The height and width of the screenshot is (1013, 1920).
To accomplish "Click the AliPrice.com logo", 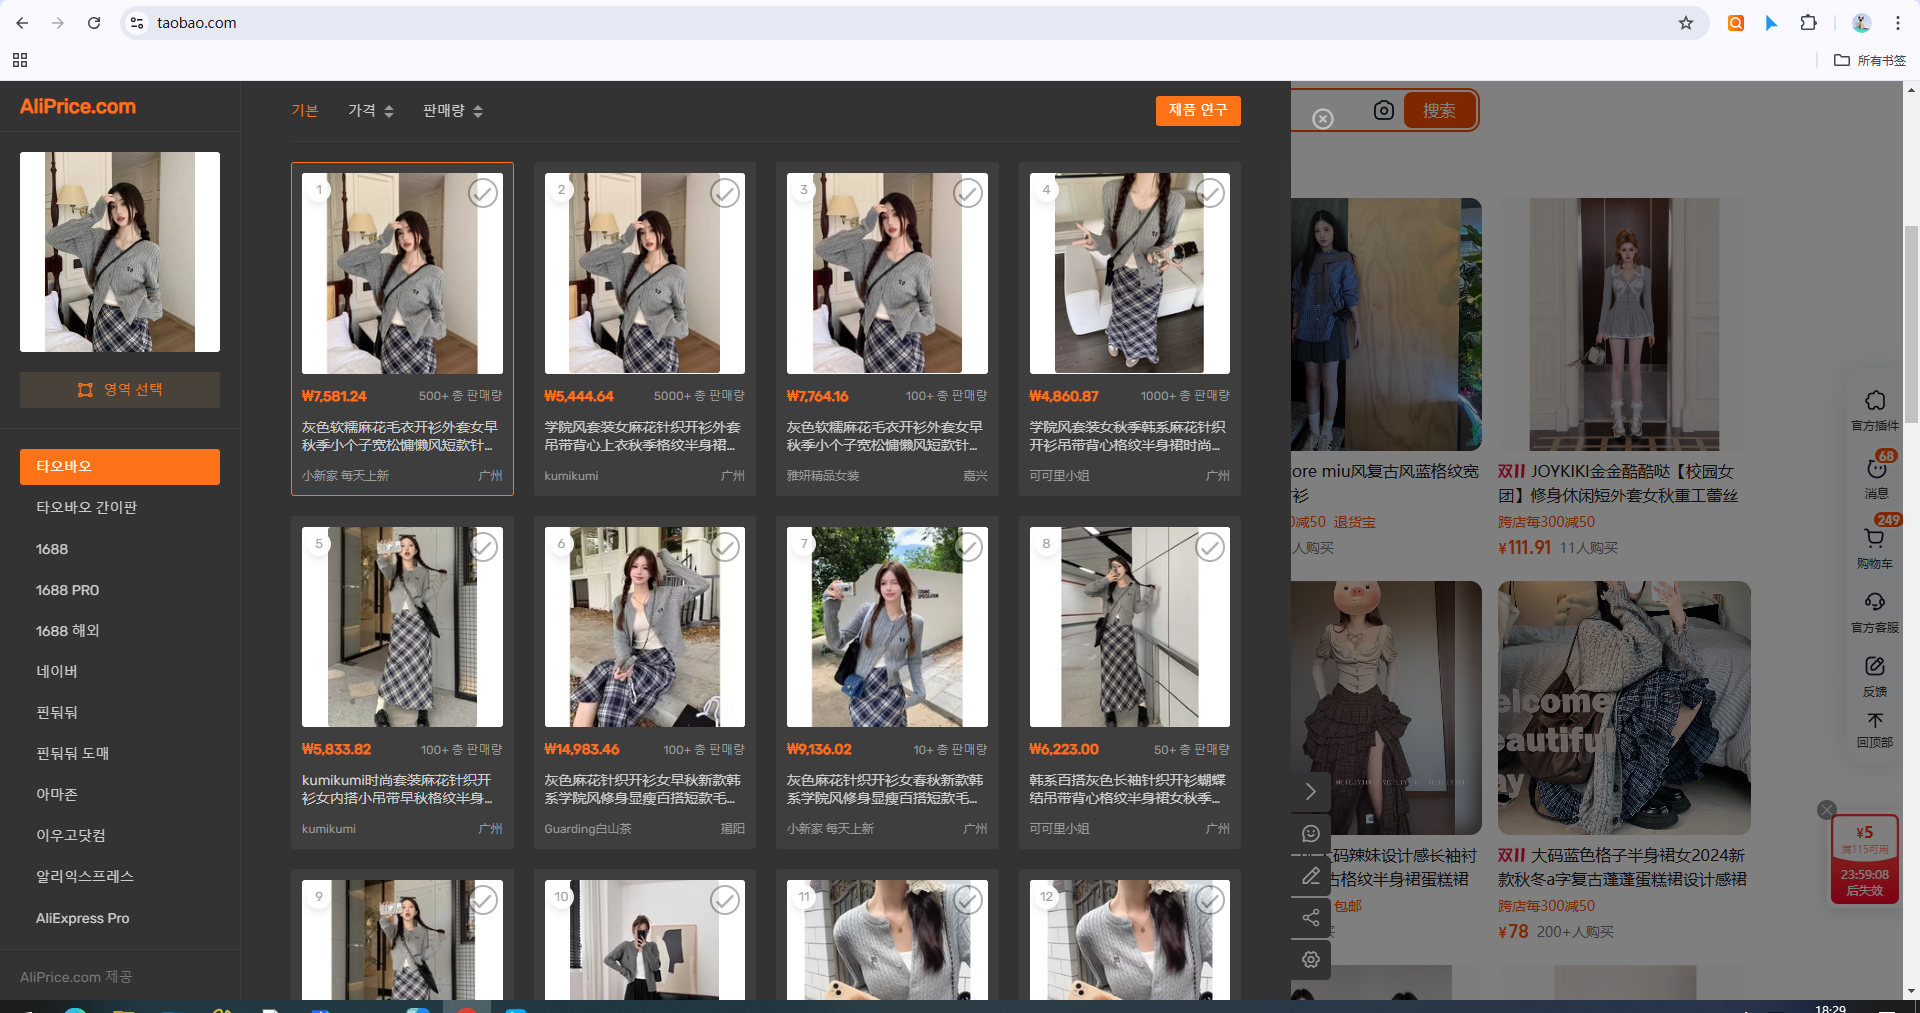I will tap(78, 107).
